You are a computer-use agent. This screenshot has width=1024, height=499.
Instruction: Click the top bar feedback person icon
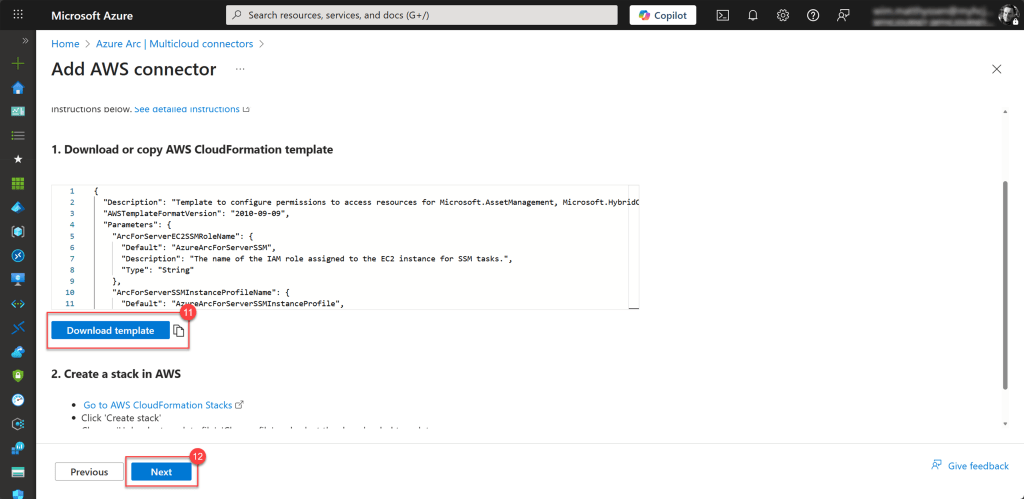click(843, 15)
